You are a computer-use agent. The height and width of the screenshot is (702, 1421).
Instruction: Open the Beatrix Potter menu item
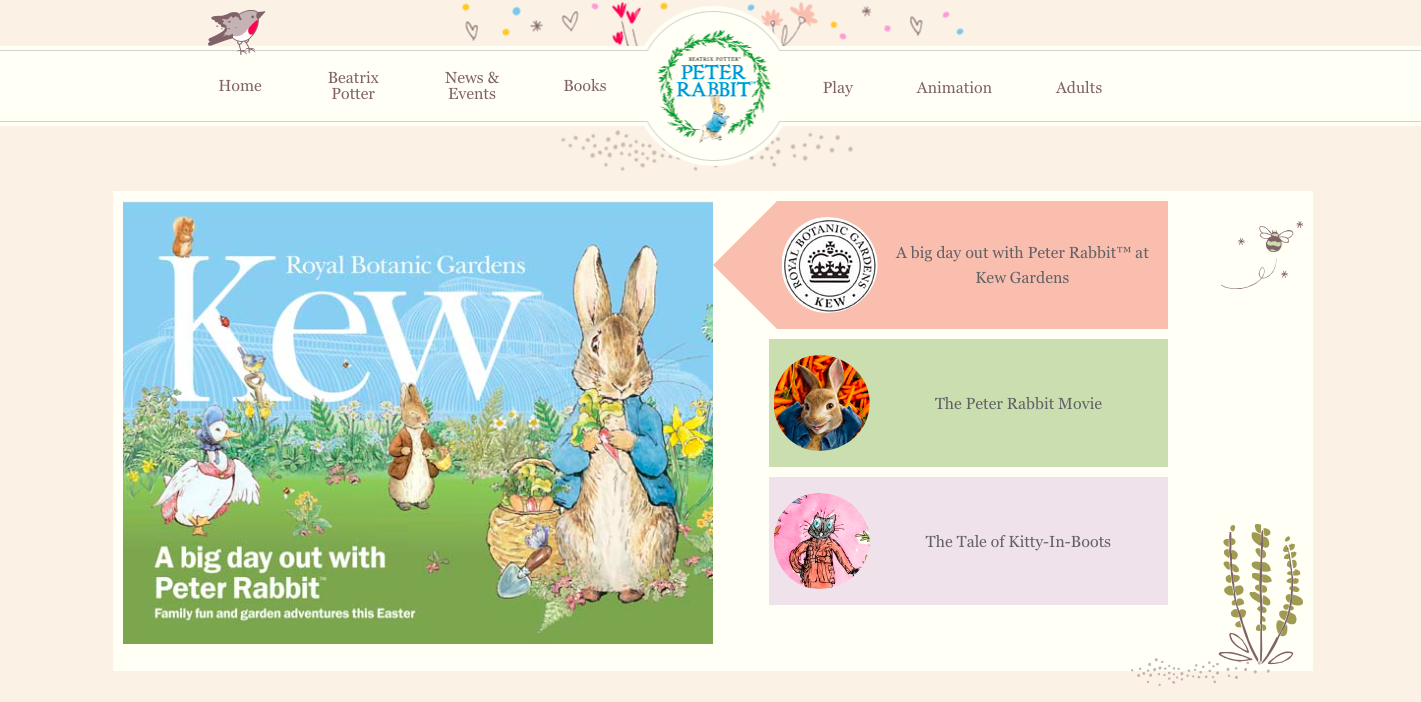tap(353, 86)
